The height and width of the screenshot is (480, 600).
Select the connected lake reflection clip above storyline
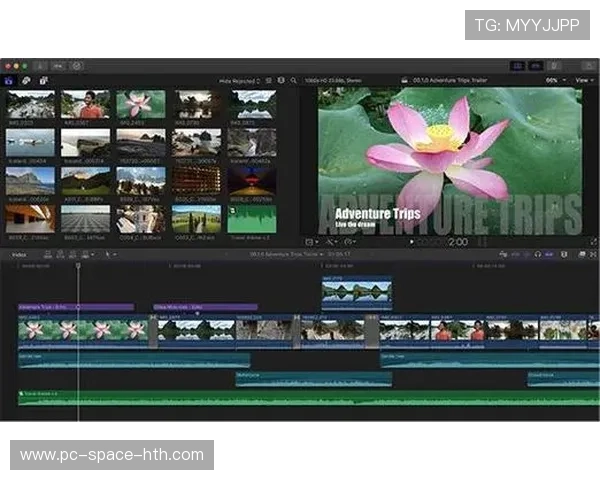(x=357, y=293)
